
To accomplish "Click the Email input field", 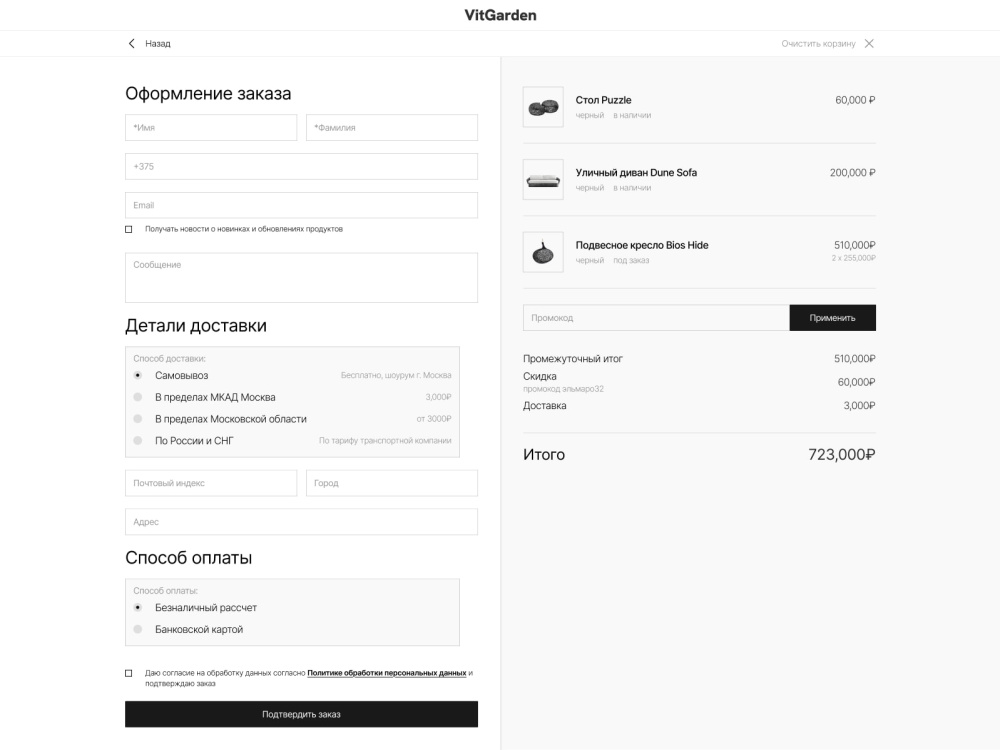I will click(301, 205).
